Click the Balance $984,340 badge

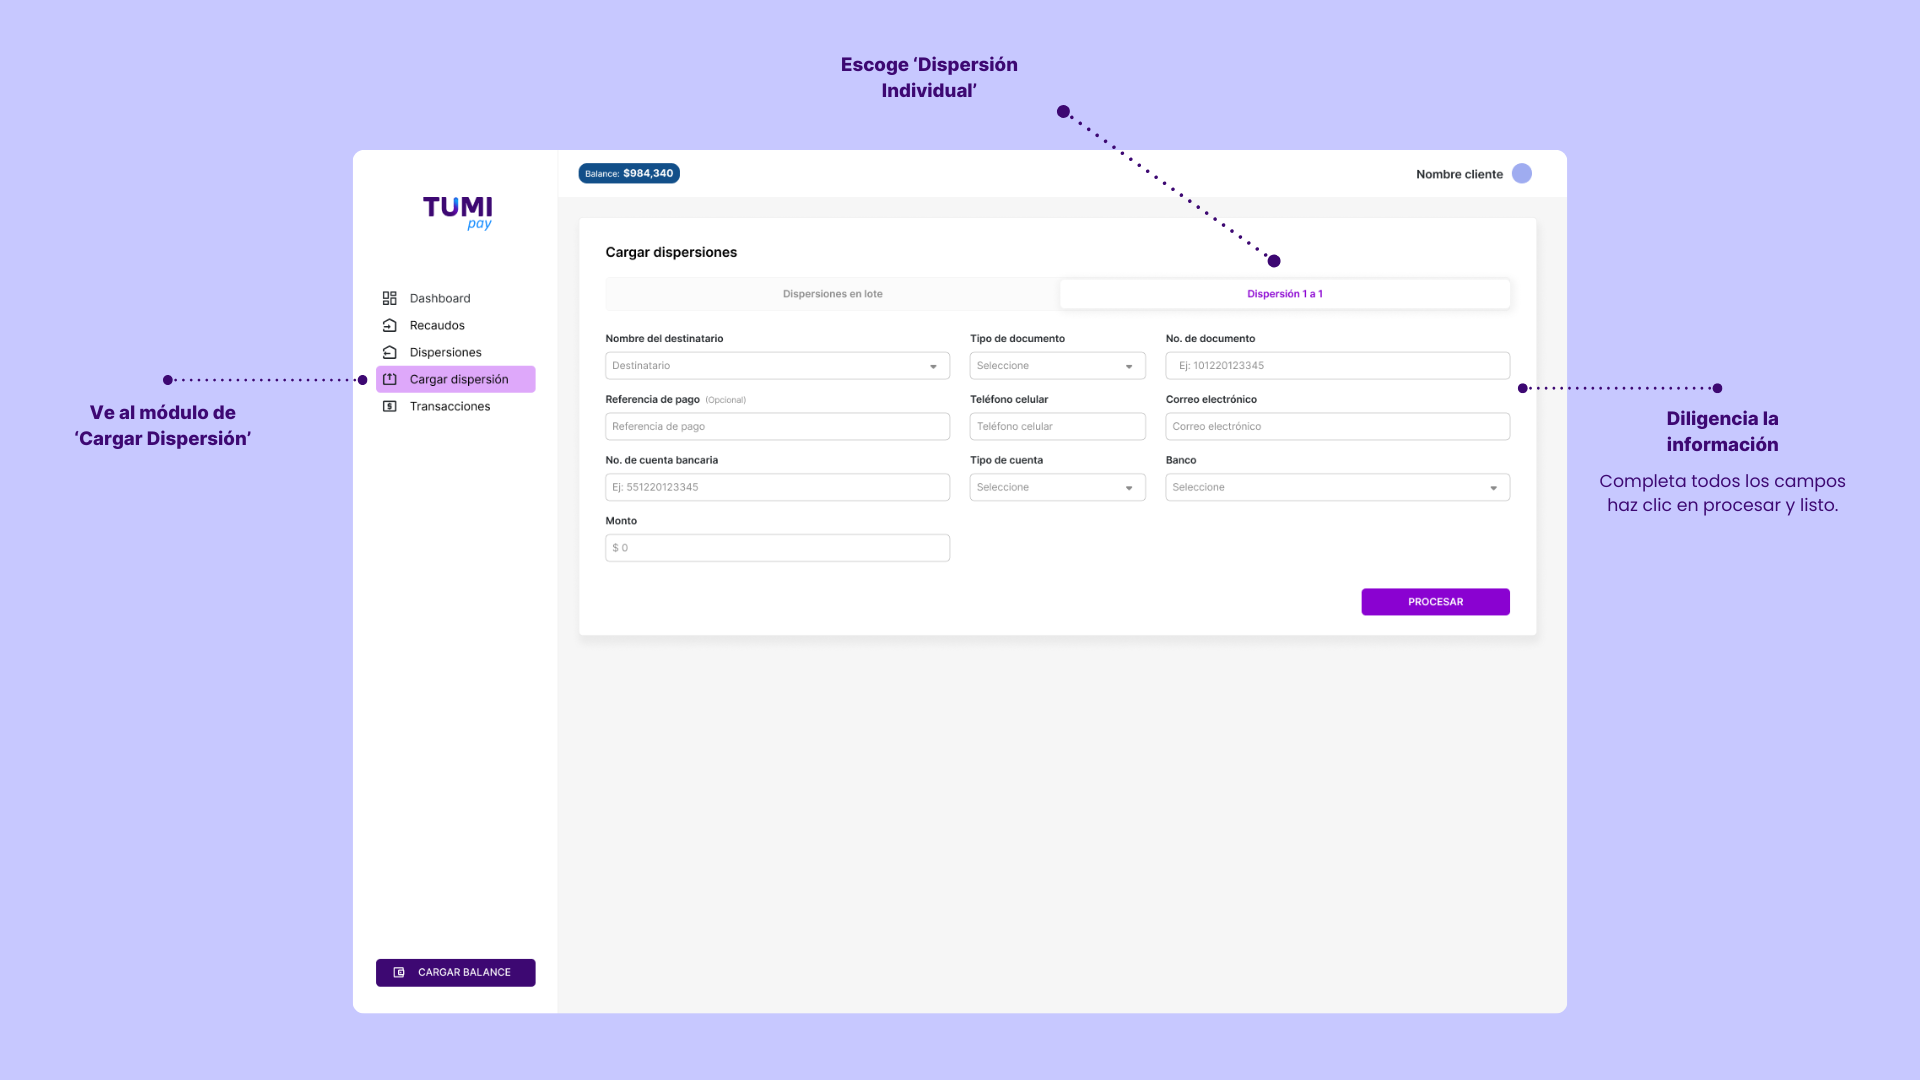629,174
